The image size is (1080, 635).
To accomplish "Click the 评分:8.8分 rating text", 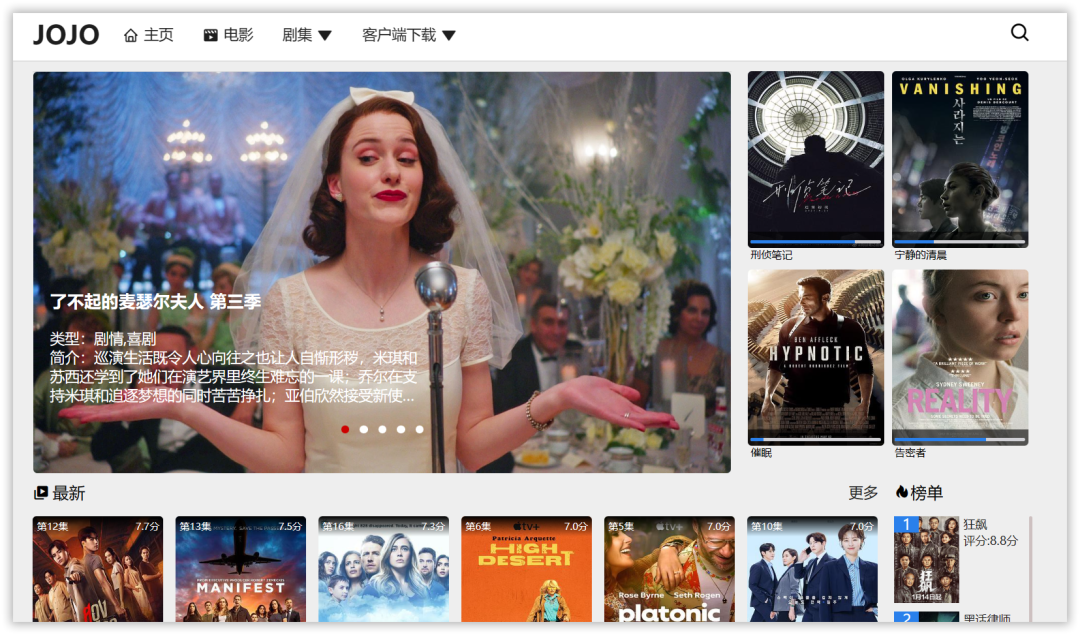I will tap(990, 541).
